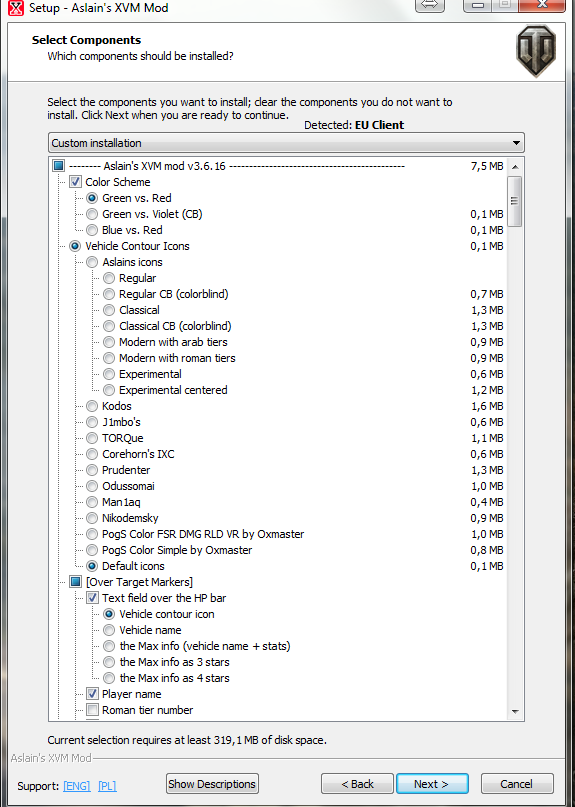Open the [ENG] support link
The height and width of the screenshot is (807, 575).
77,786
